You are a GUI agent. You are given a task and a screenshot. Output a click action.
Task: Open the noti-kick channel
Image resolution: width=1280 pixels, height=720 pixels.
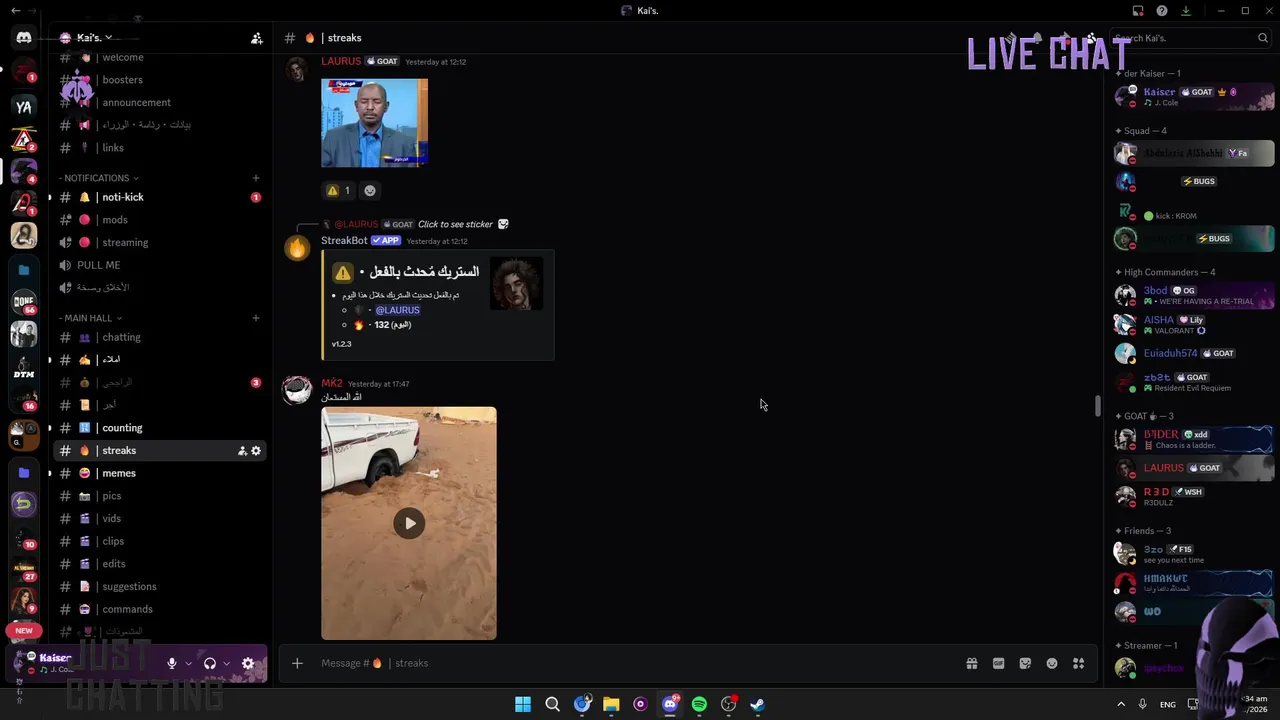point(160,198)
